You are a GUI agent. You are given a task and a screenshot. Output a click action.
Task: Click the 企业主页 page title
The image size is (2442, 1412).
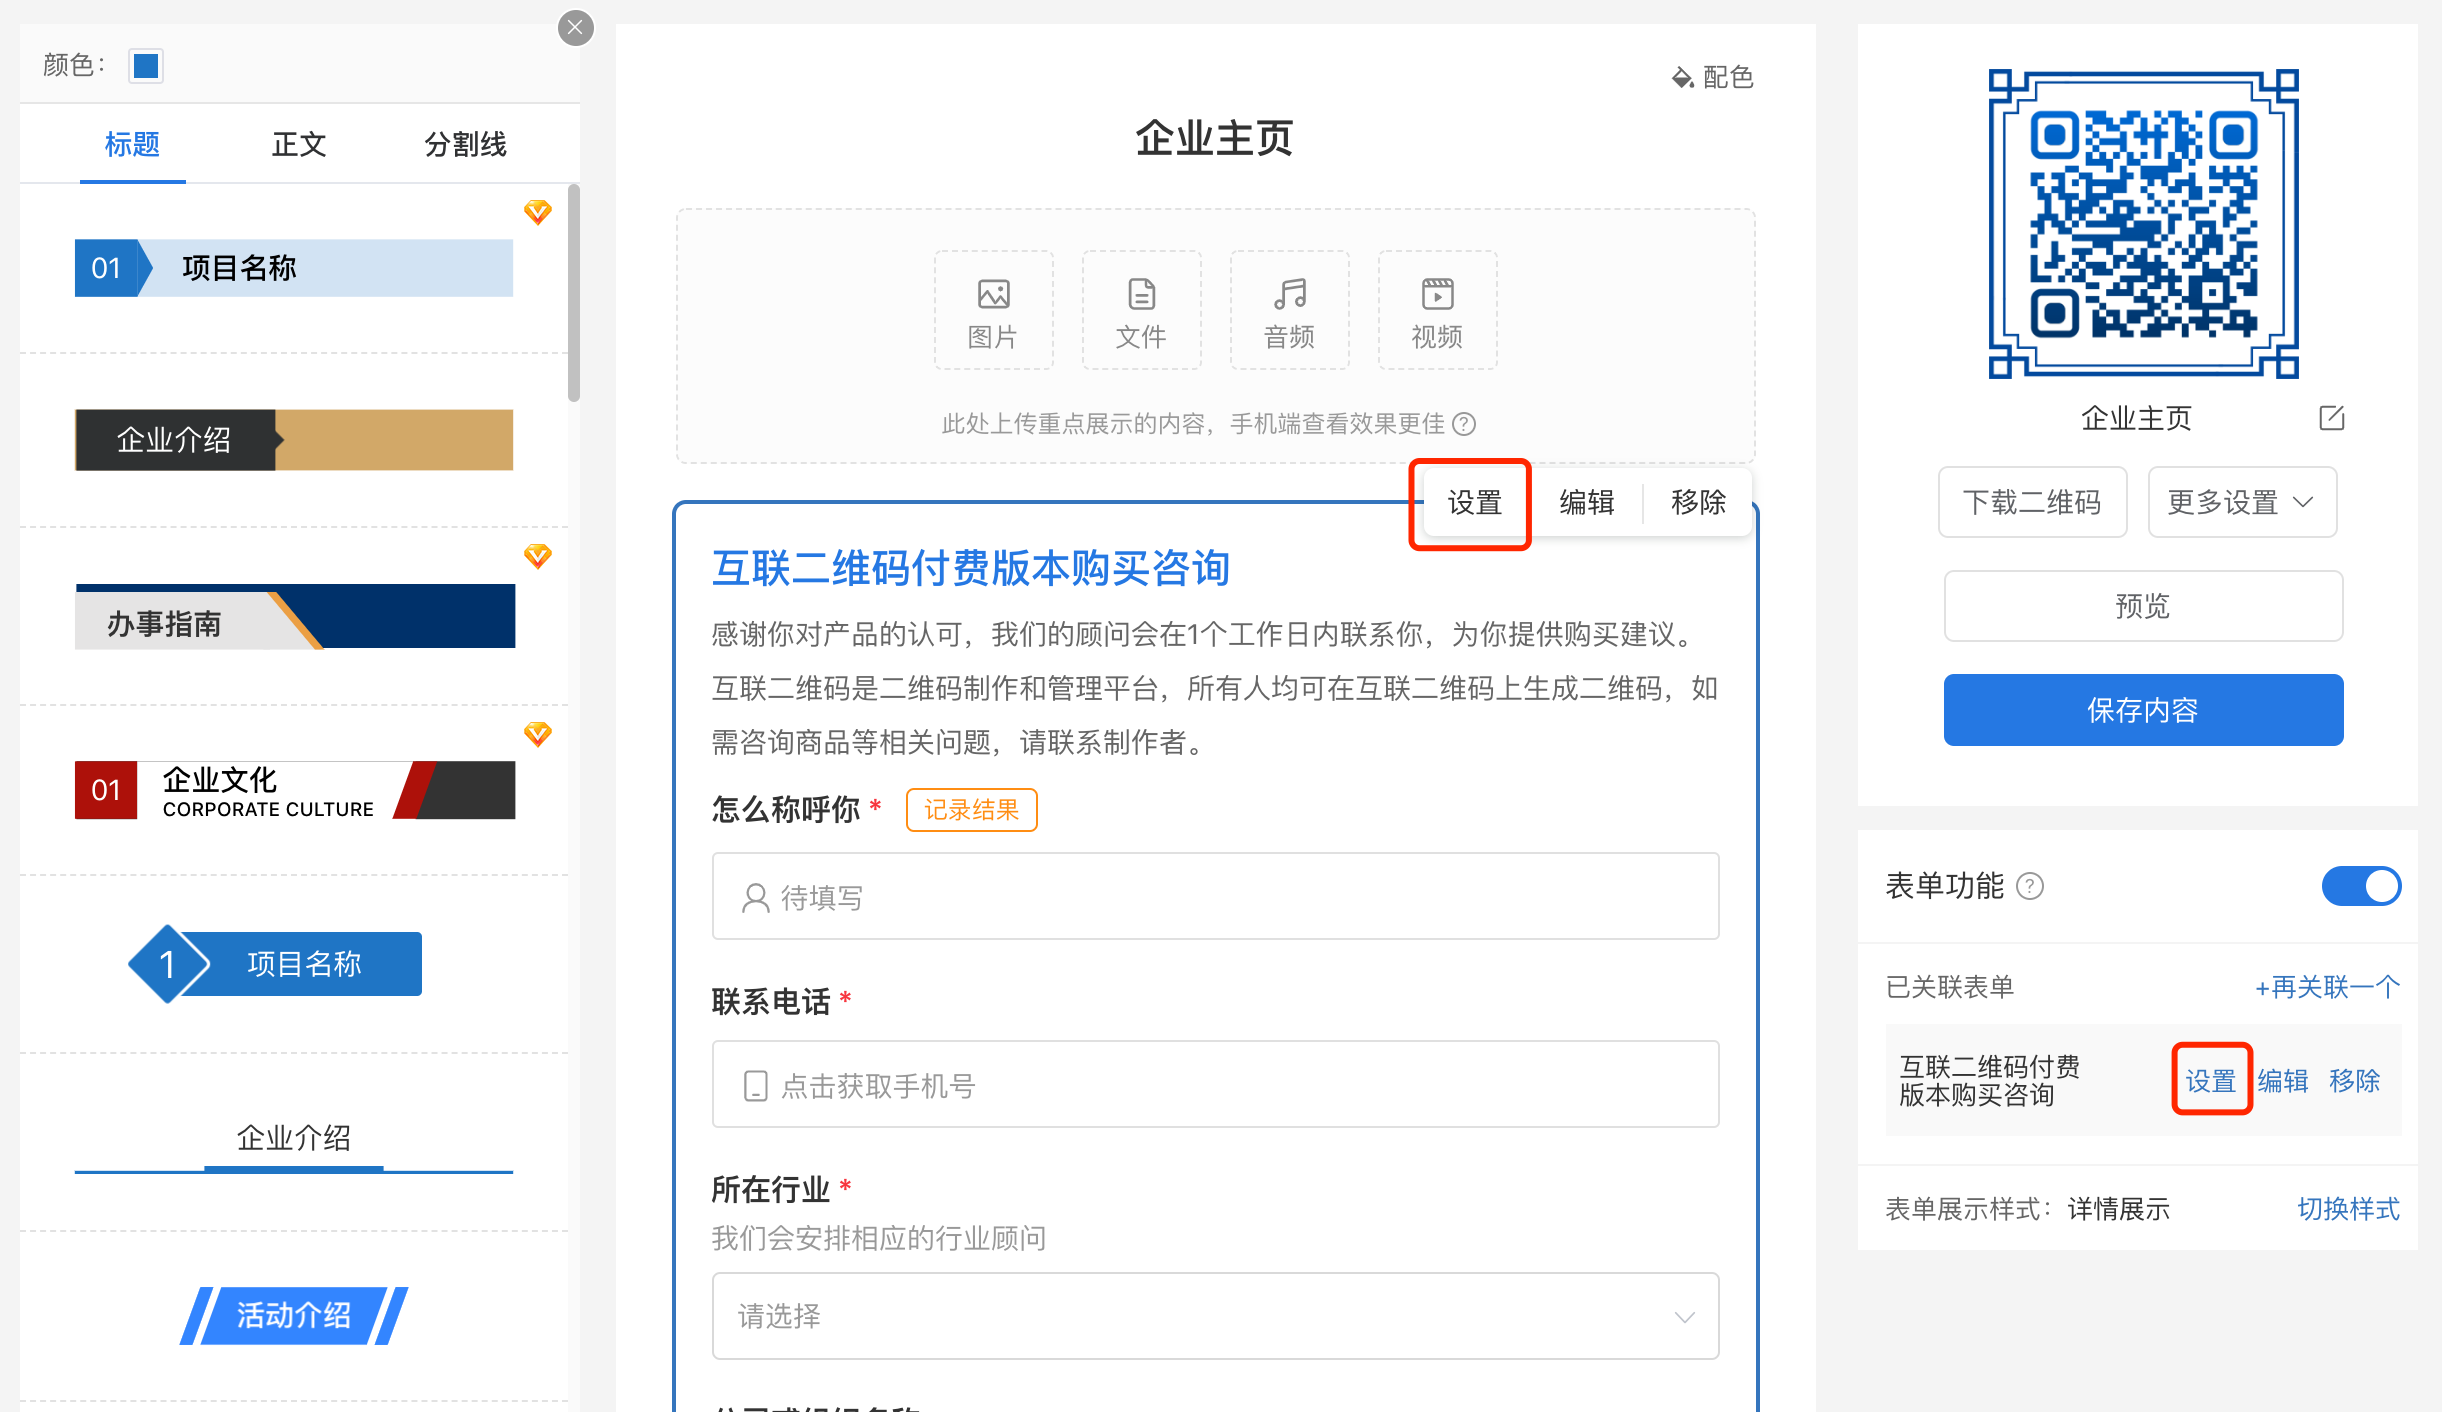tap(1215, 138)
